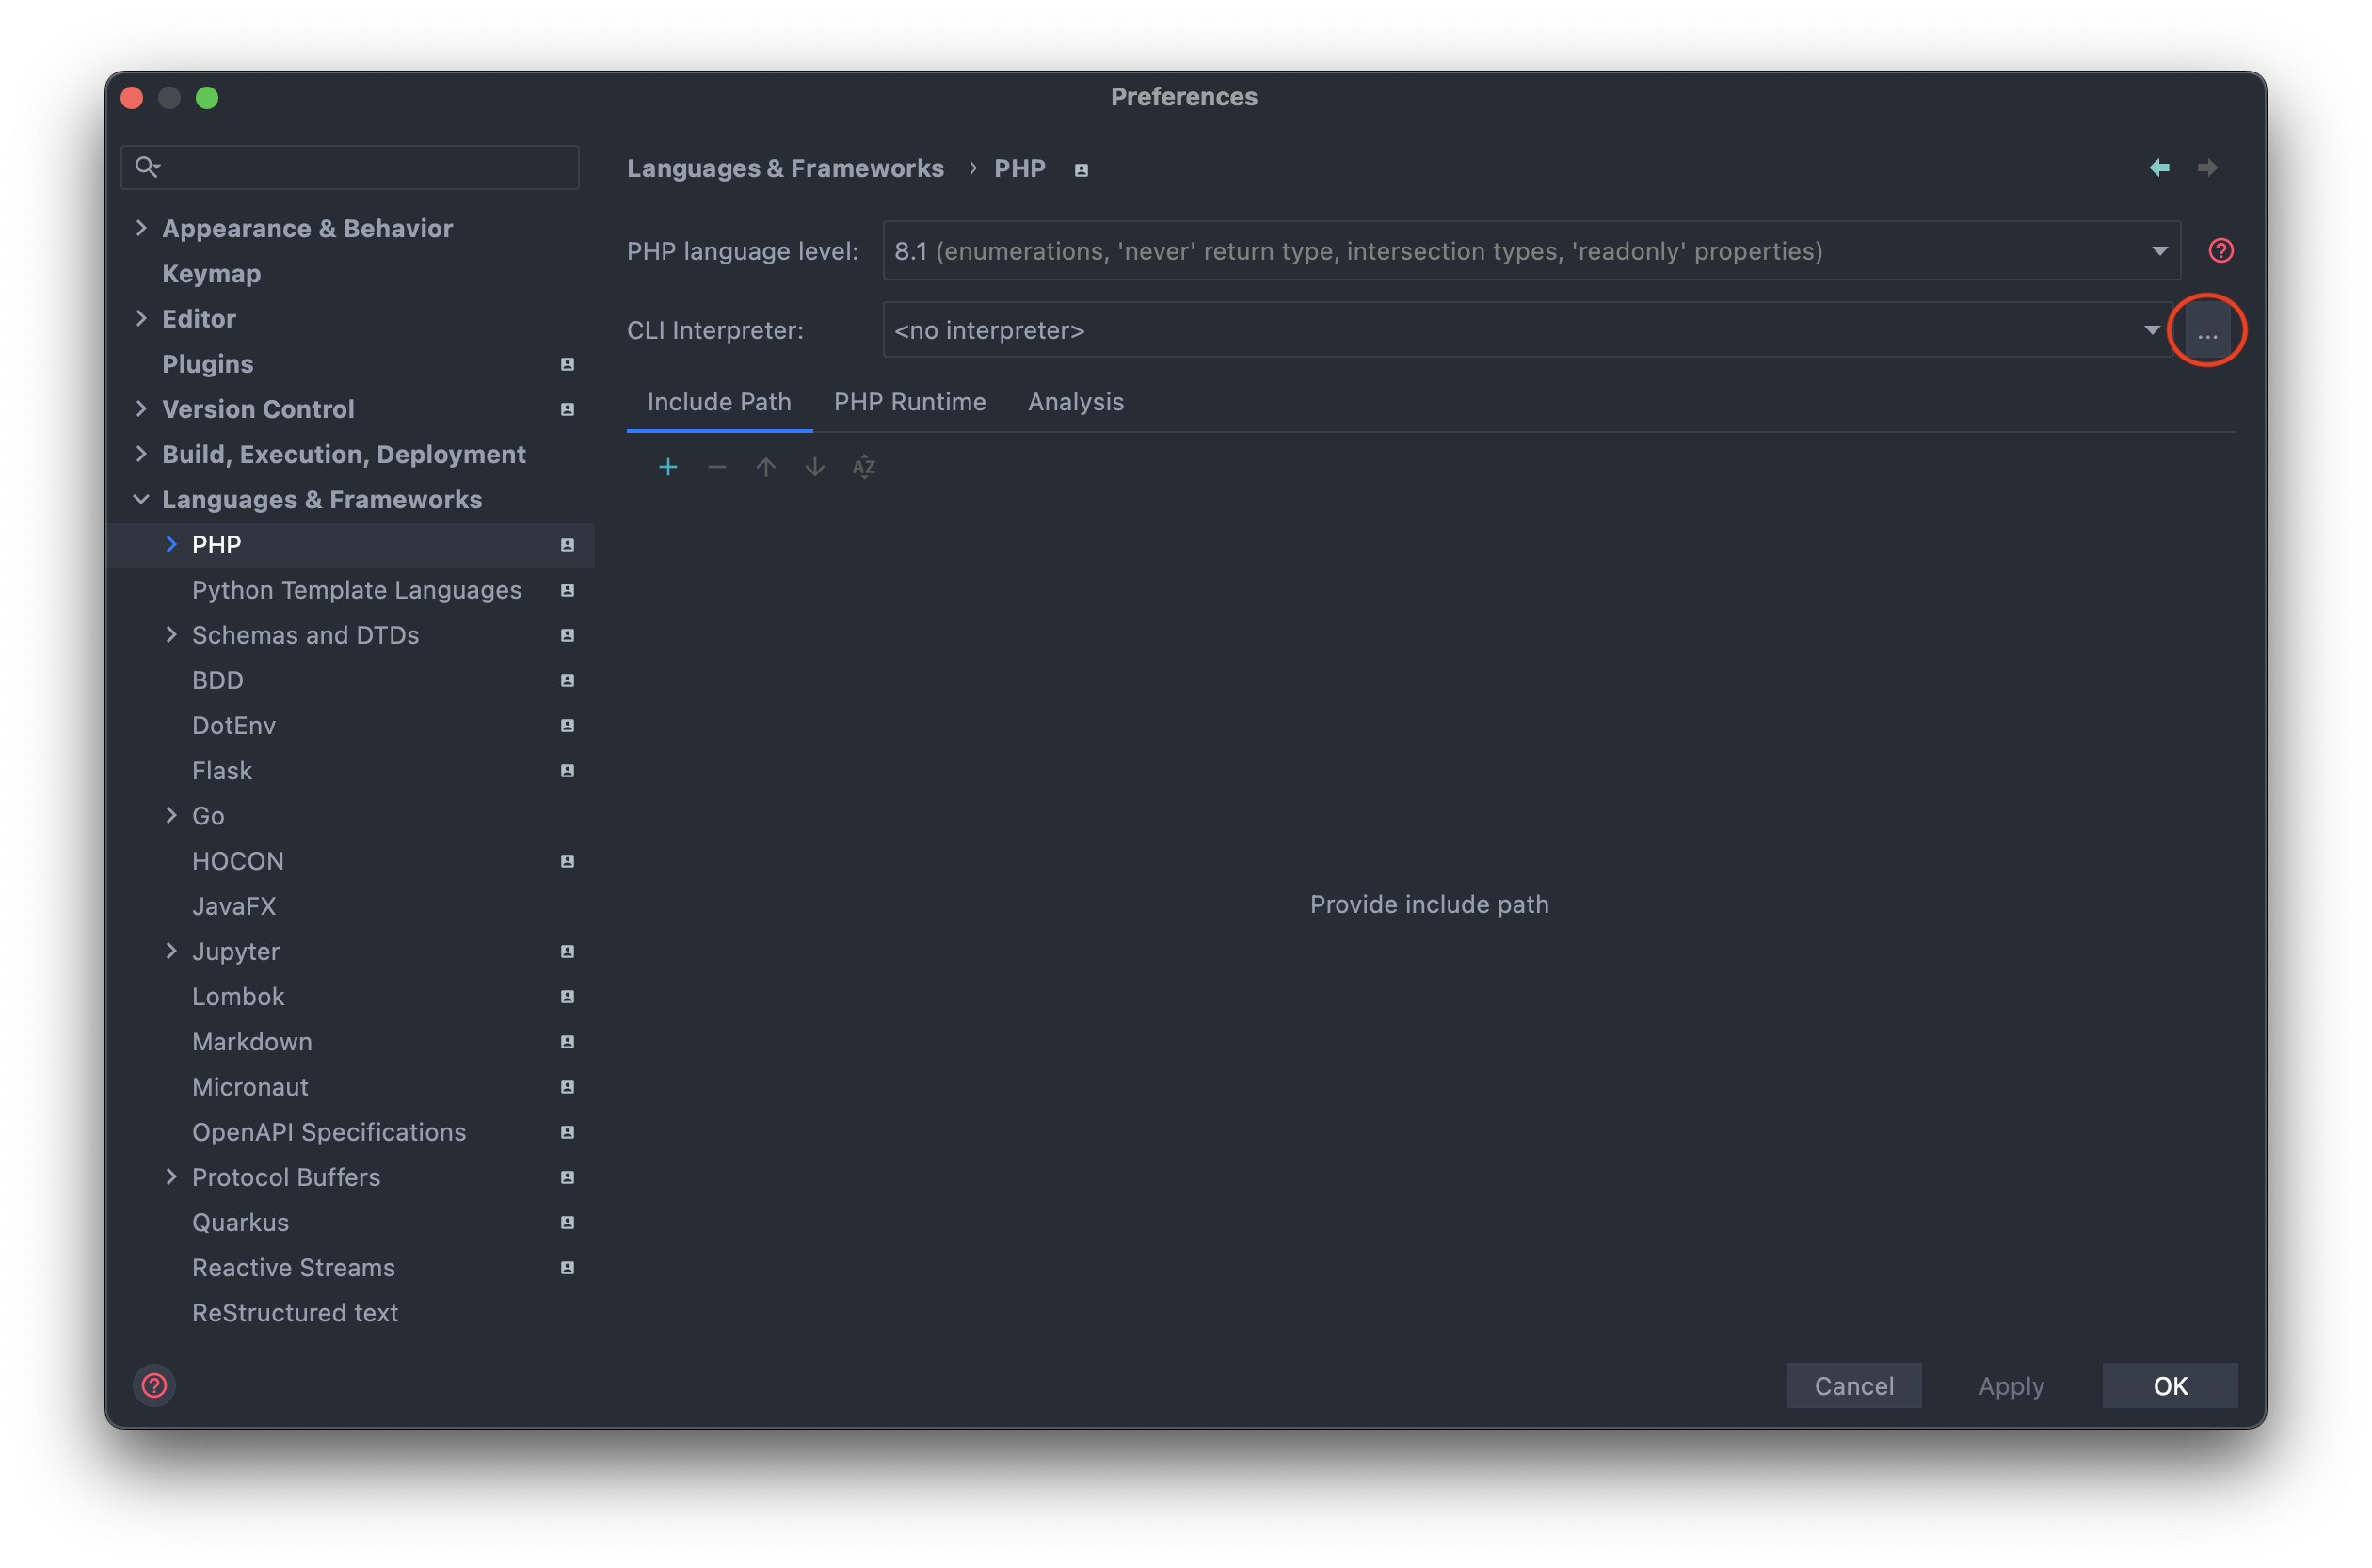The width and height of the screenshot is (2372, 1568).
Task: Expand the Build, Execution, Deployment section
Action: [143, 454]
